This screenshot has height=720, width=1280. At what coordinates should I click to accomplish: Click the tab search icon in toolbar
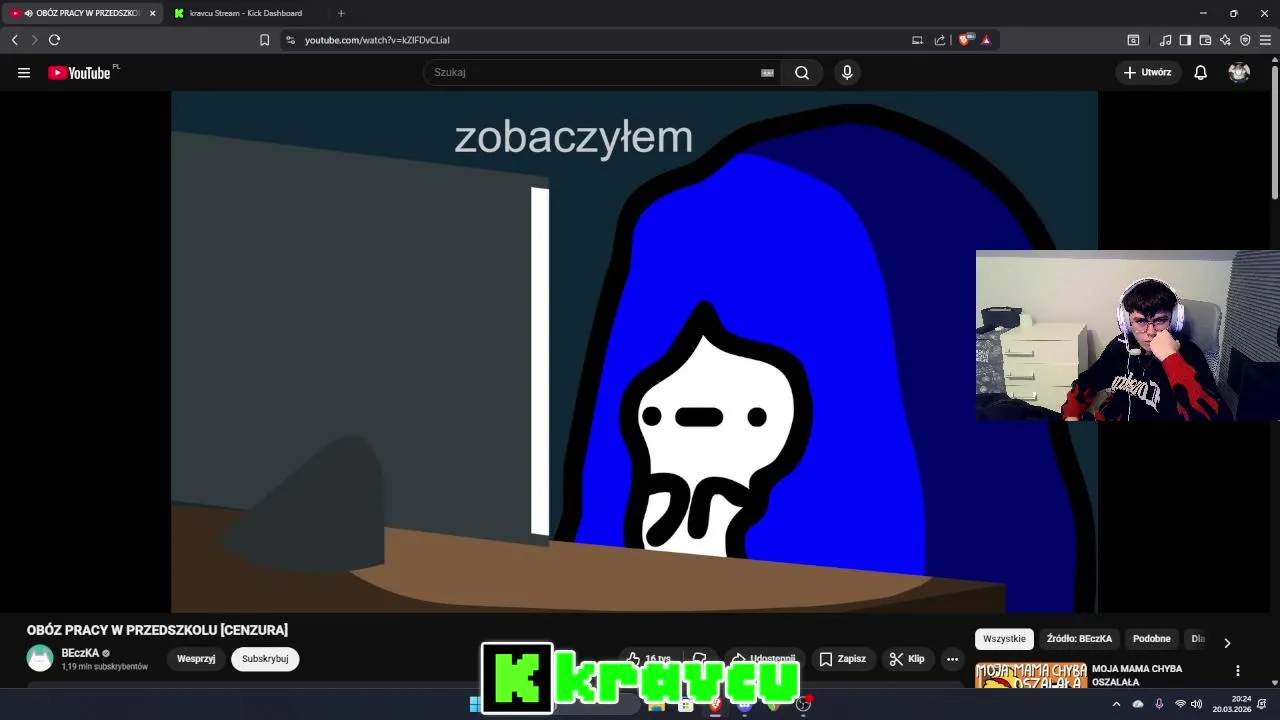[x=1133, y=40]
